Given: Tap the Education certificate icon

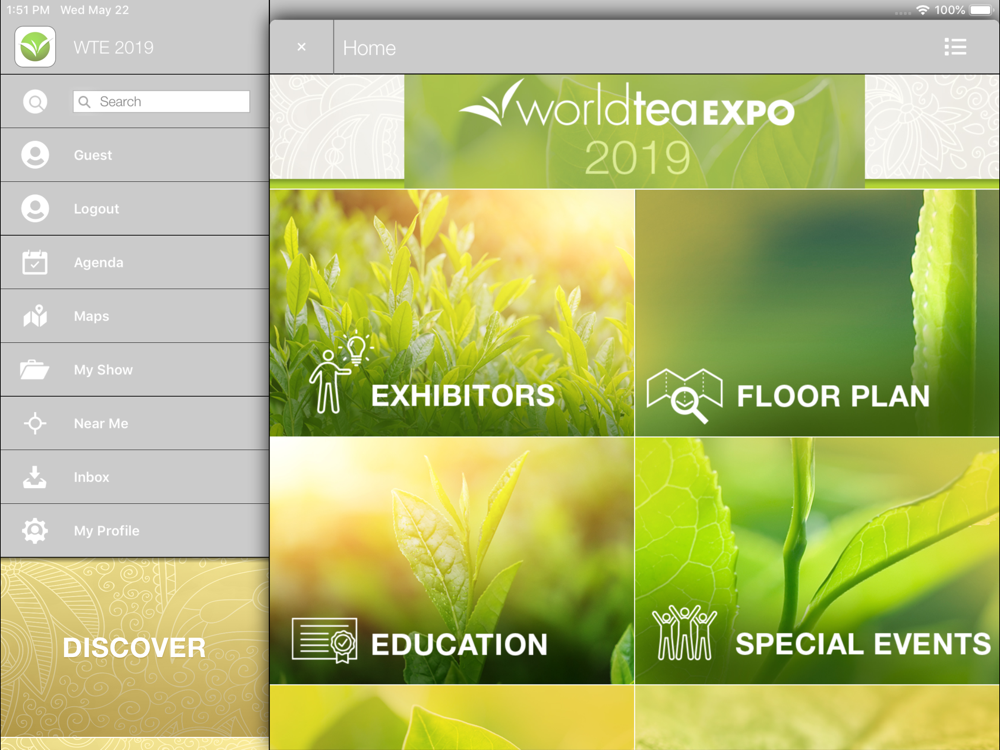Looking at the screenshot, I should 325,640.
